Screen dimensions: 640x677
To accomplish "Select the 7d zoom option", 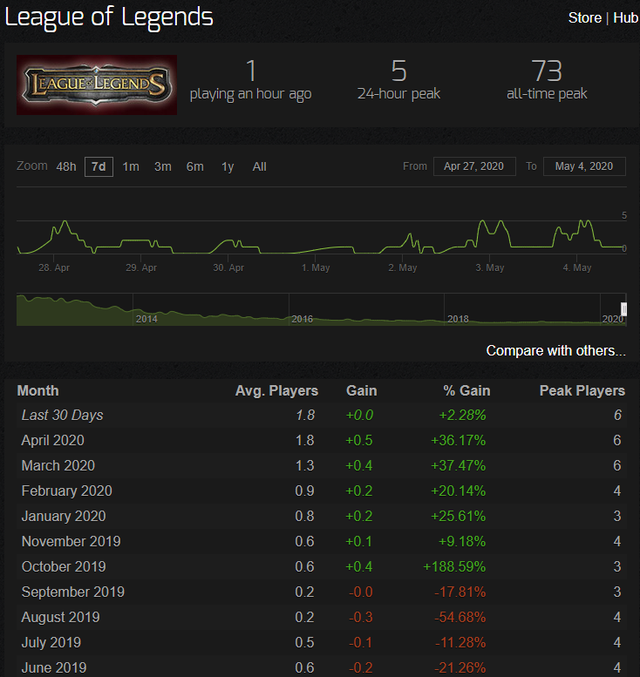I will click(98, 167).
